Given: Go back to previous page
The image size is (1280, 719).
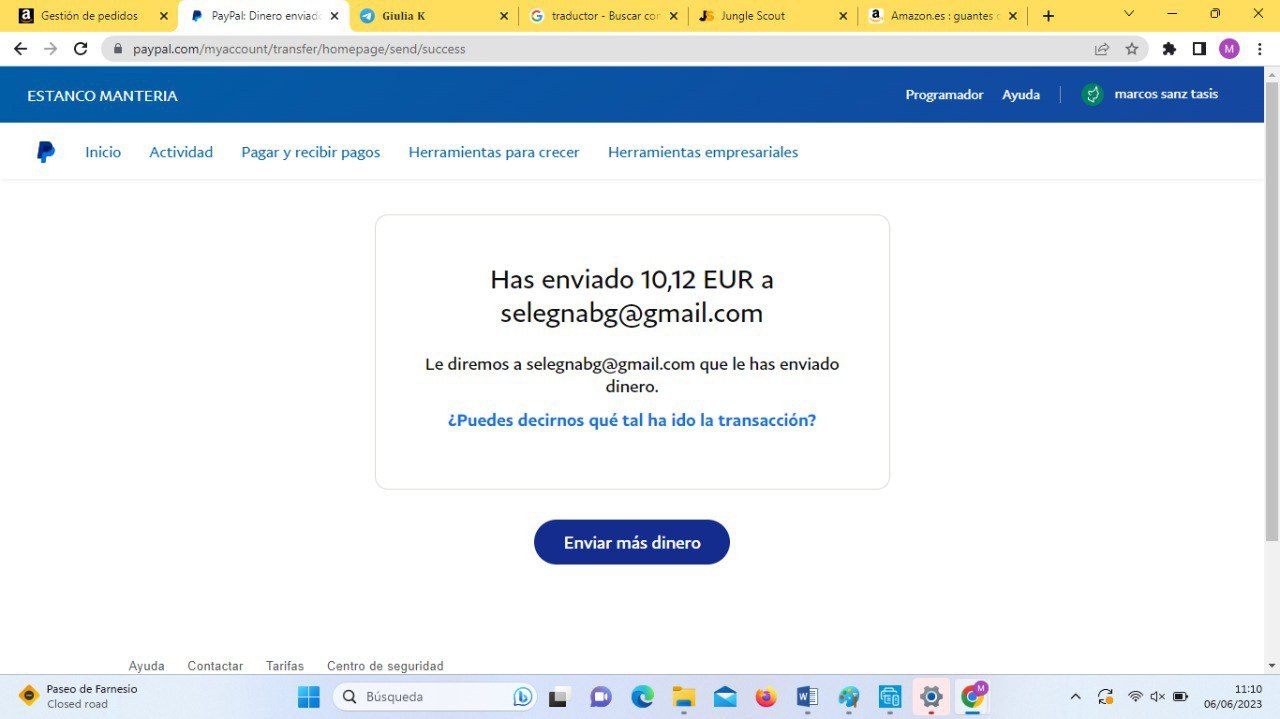Looking at the screenshot, I should 20,48.
